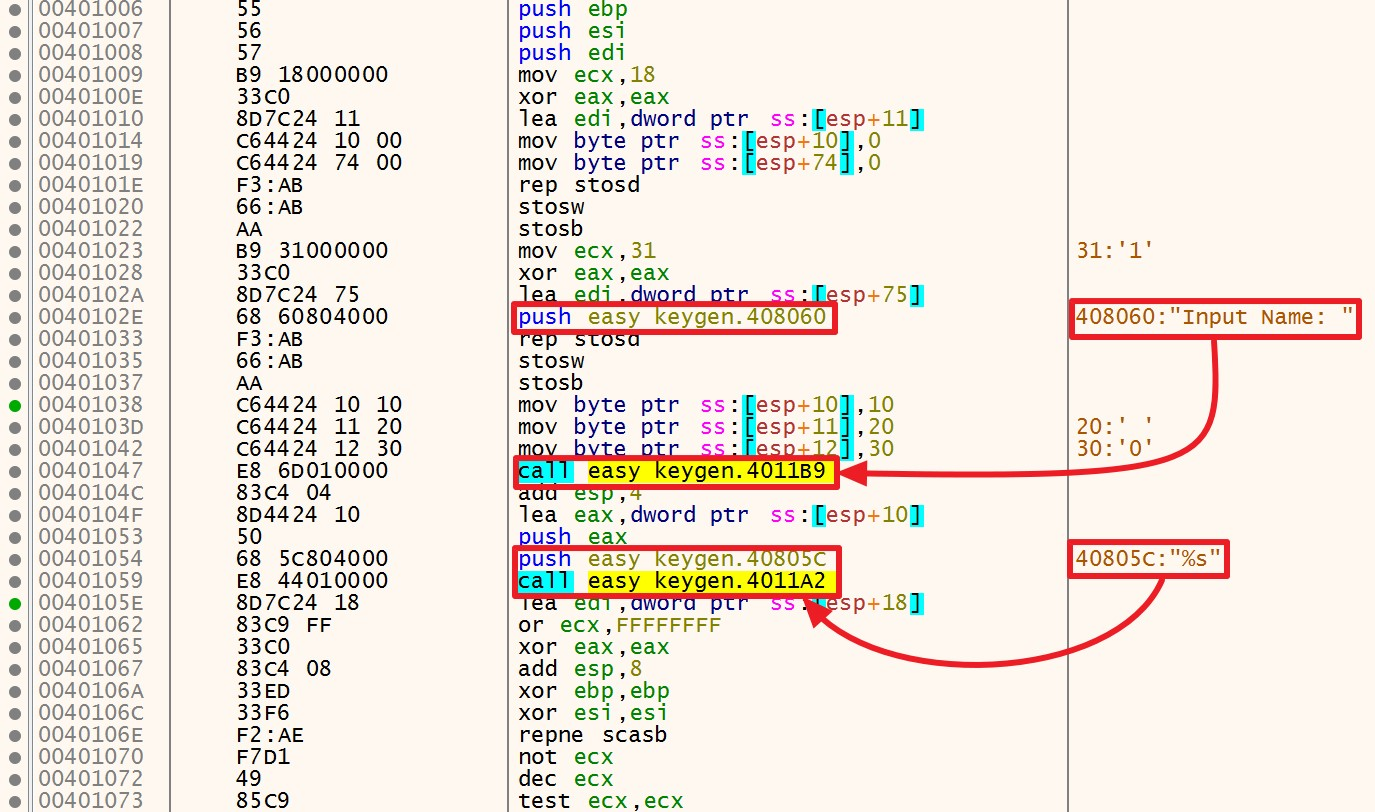This screenshot has width=1375, height=812.
Task: Select instruction mov byte ptr [esp+74],0
Action: [700, 163]
